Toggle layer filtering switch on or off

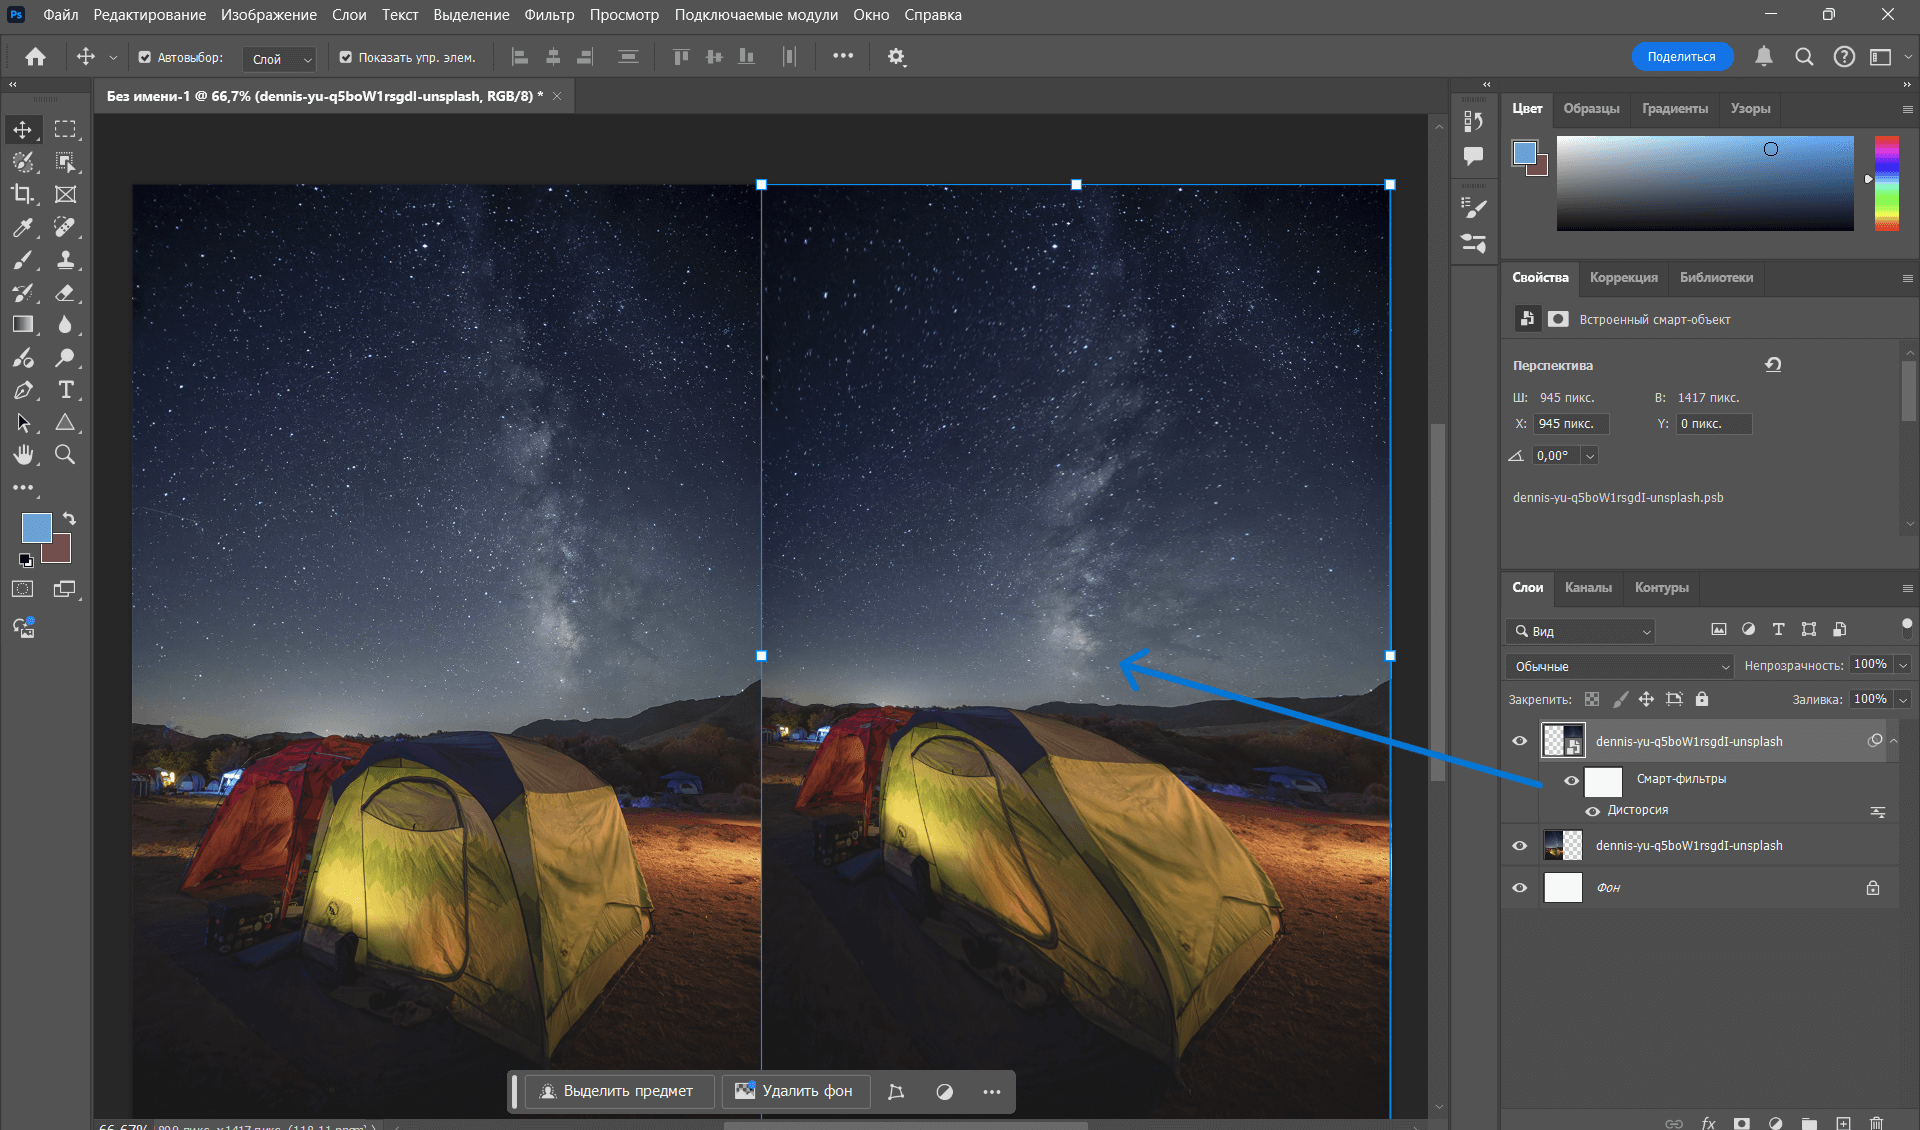click(x=1907, y=628)
